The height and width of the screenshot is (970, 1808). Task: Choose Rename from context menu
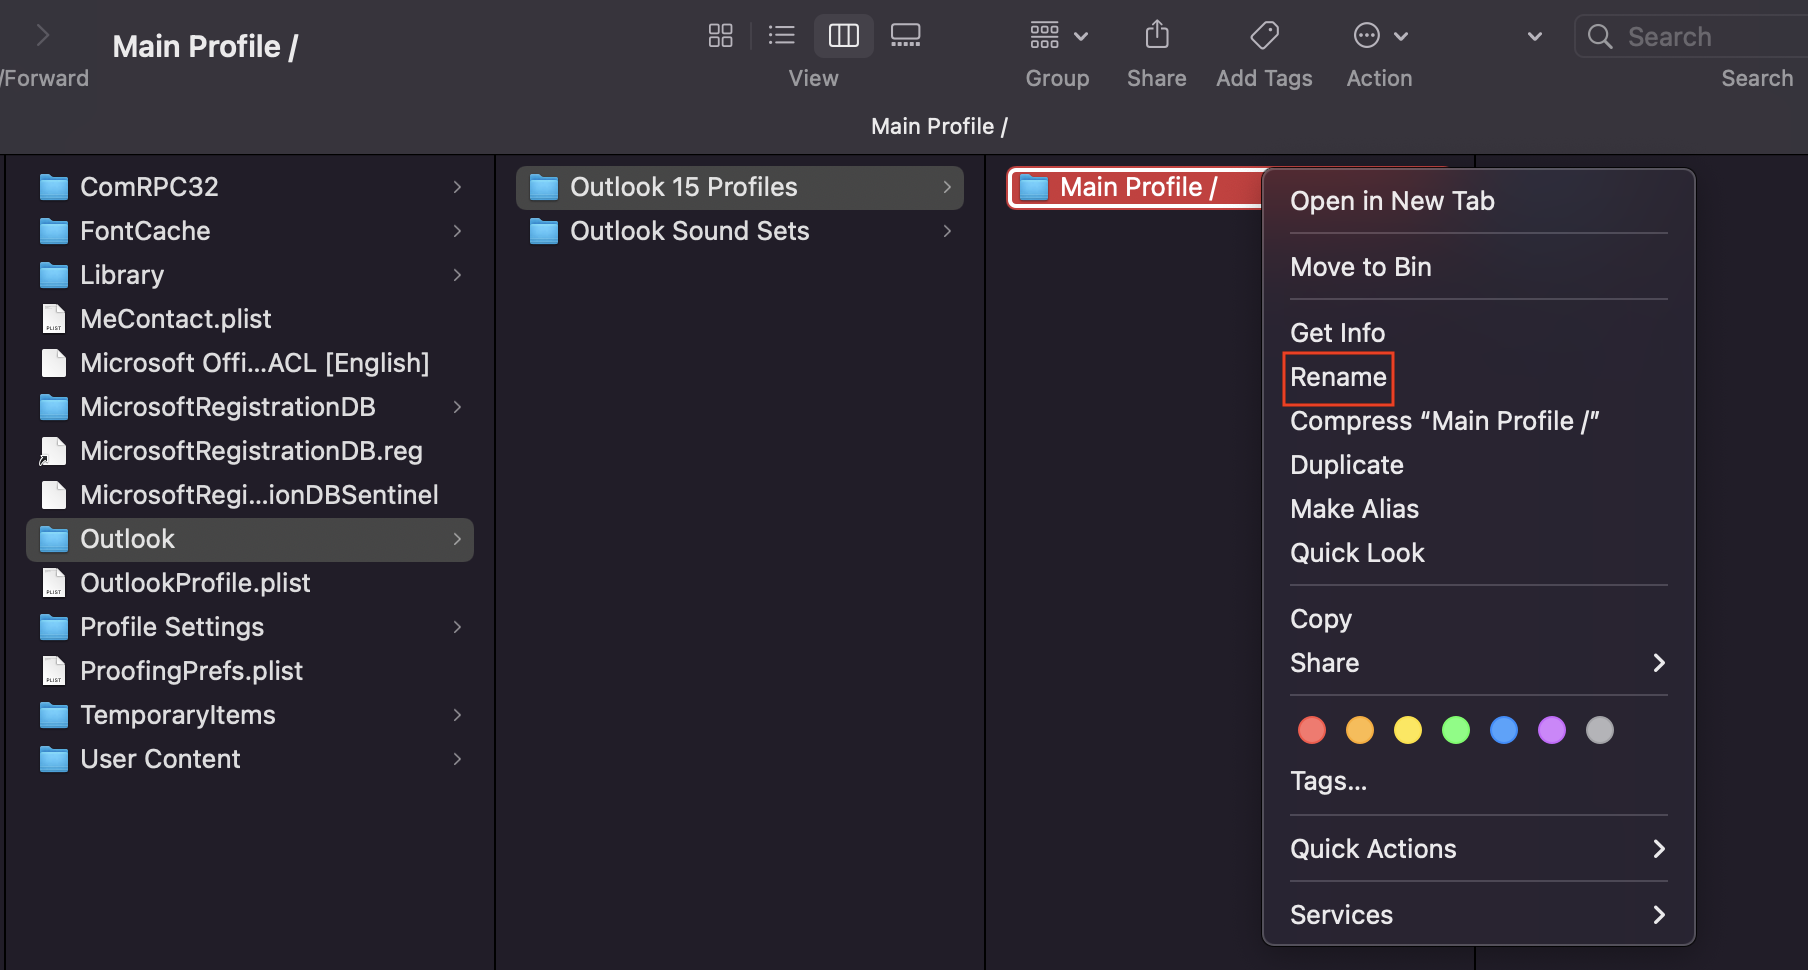point(1338,377)
